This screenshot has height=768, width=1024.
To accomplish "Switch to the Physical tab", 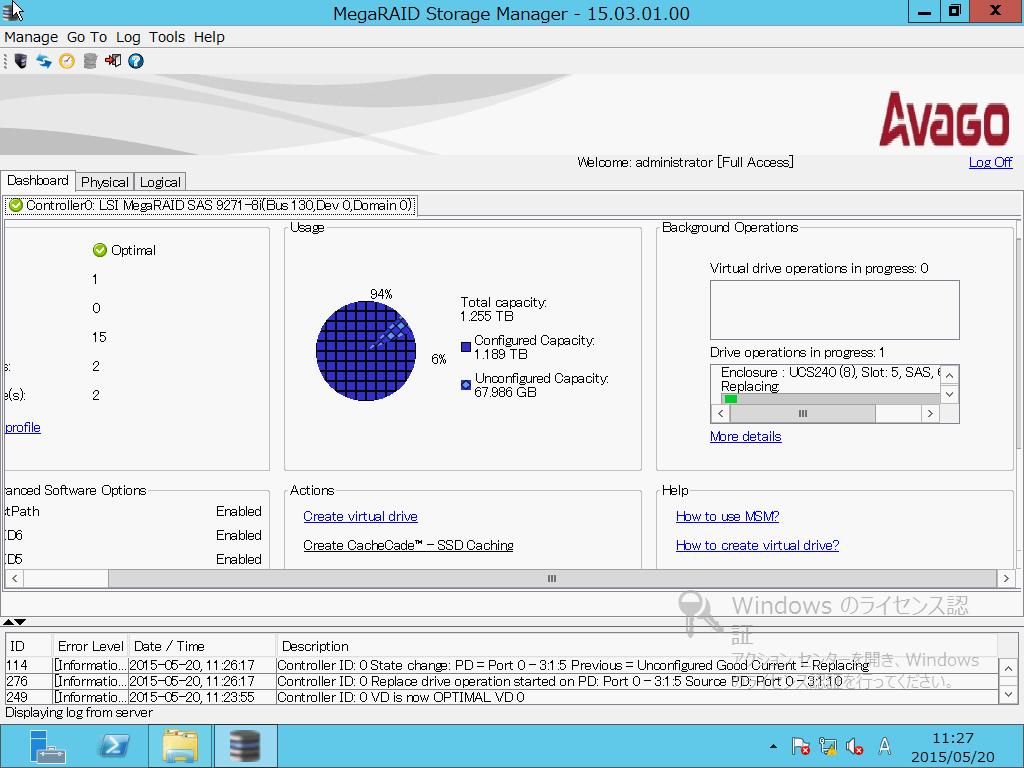I will click(104, 182).
